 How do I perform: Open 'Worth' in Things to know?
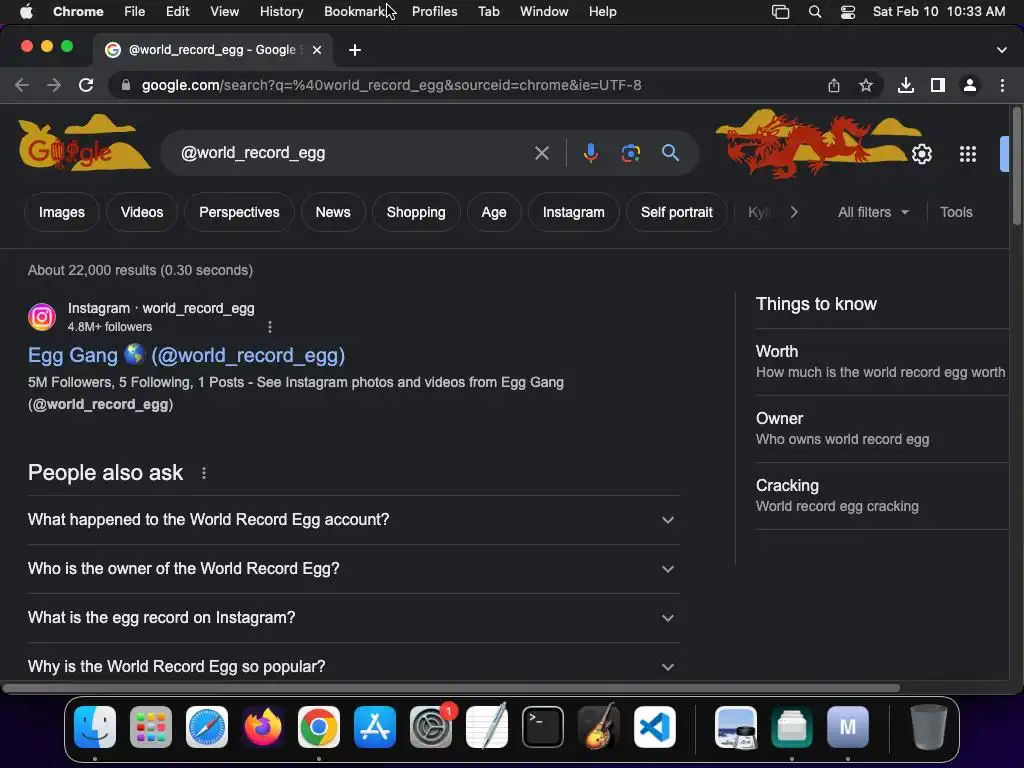click(882, 362)
